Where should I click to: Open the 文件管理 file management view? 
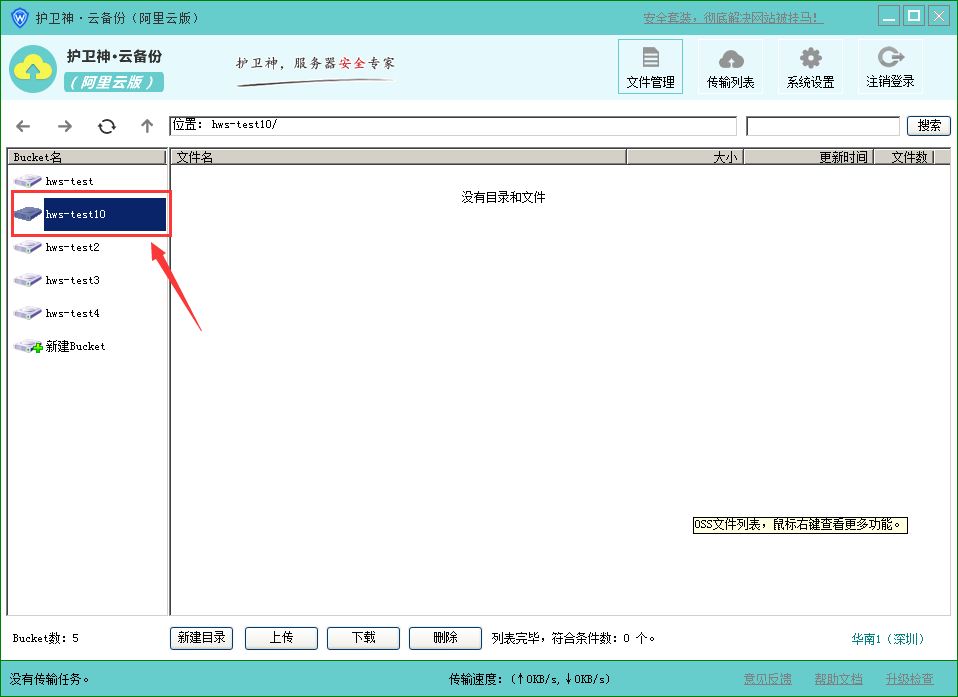coord(650,67)
